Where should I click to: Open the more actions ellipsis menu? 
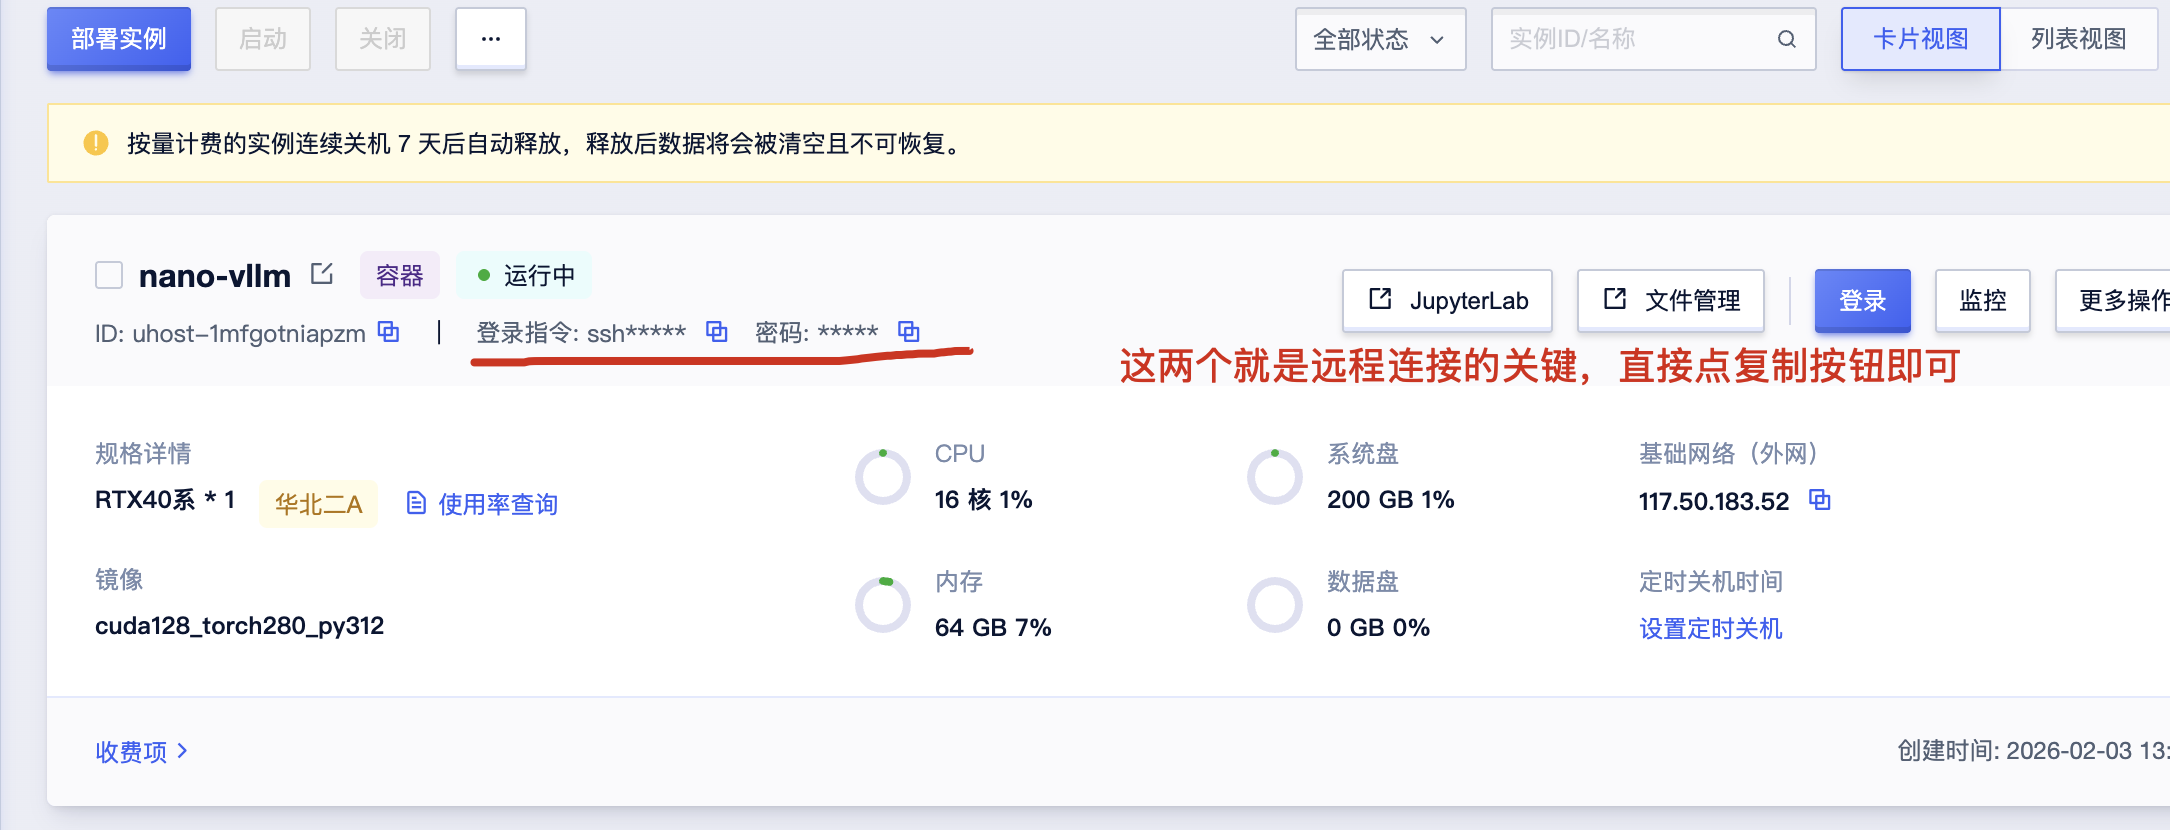click(x=490, y=39)
